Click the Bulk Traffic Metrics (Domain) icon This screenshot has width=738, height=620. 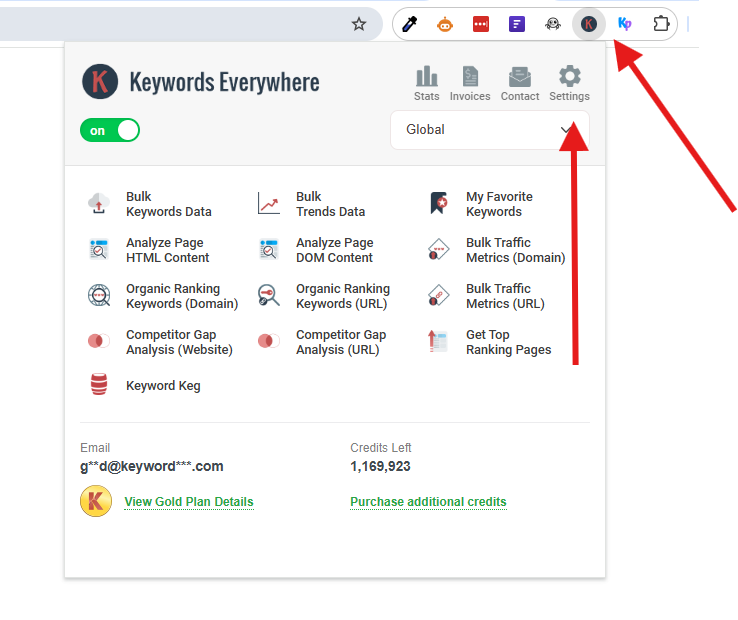(439, 250)
